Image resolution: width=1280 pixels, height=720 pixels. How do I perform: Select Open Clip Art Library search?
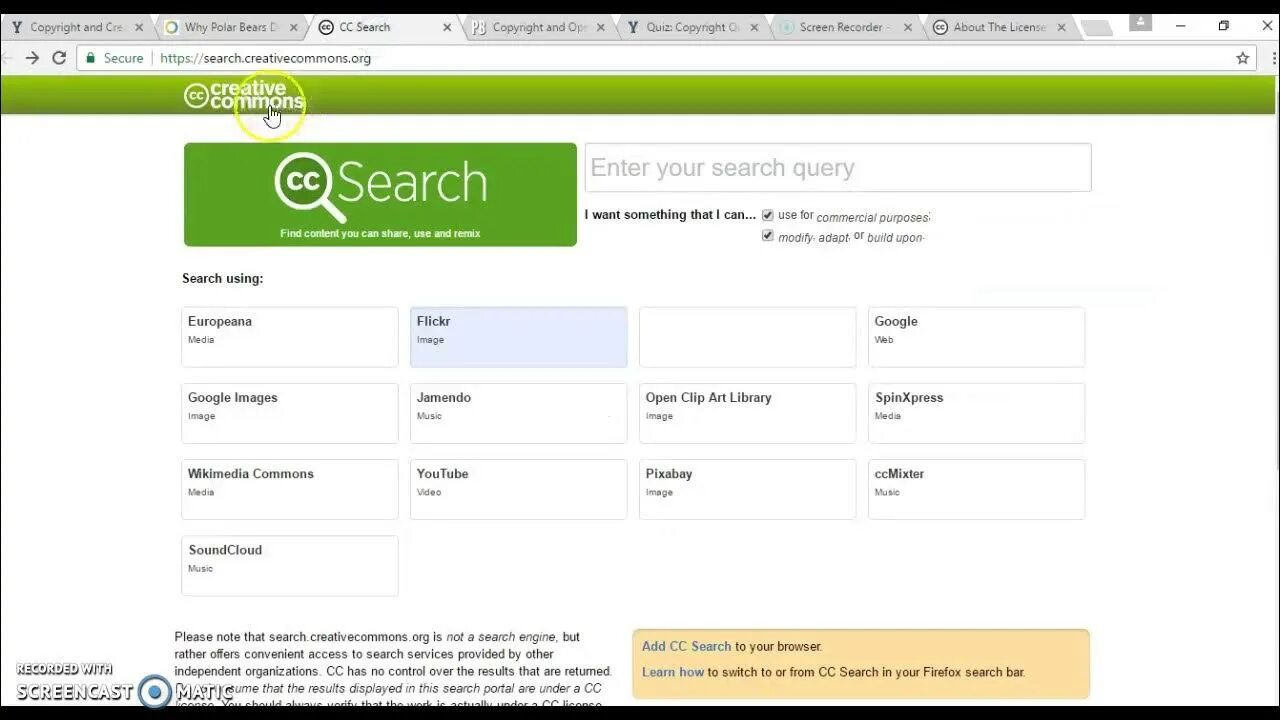tap(748, 413)
